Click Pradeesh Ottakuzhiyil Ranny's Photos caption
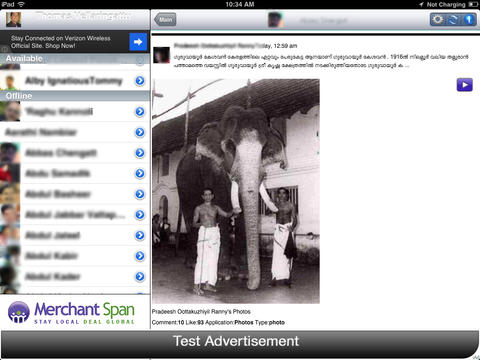 (201, 312)
